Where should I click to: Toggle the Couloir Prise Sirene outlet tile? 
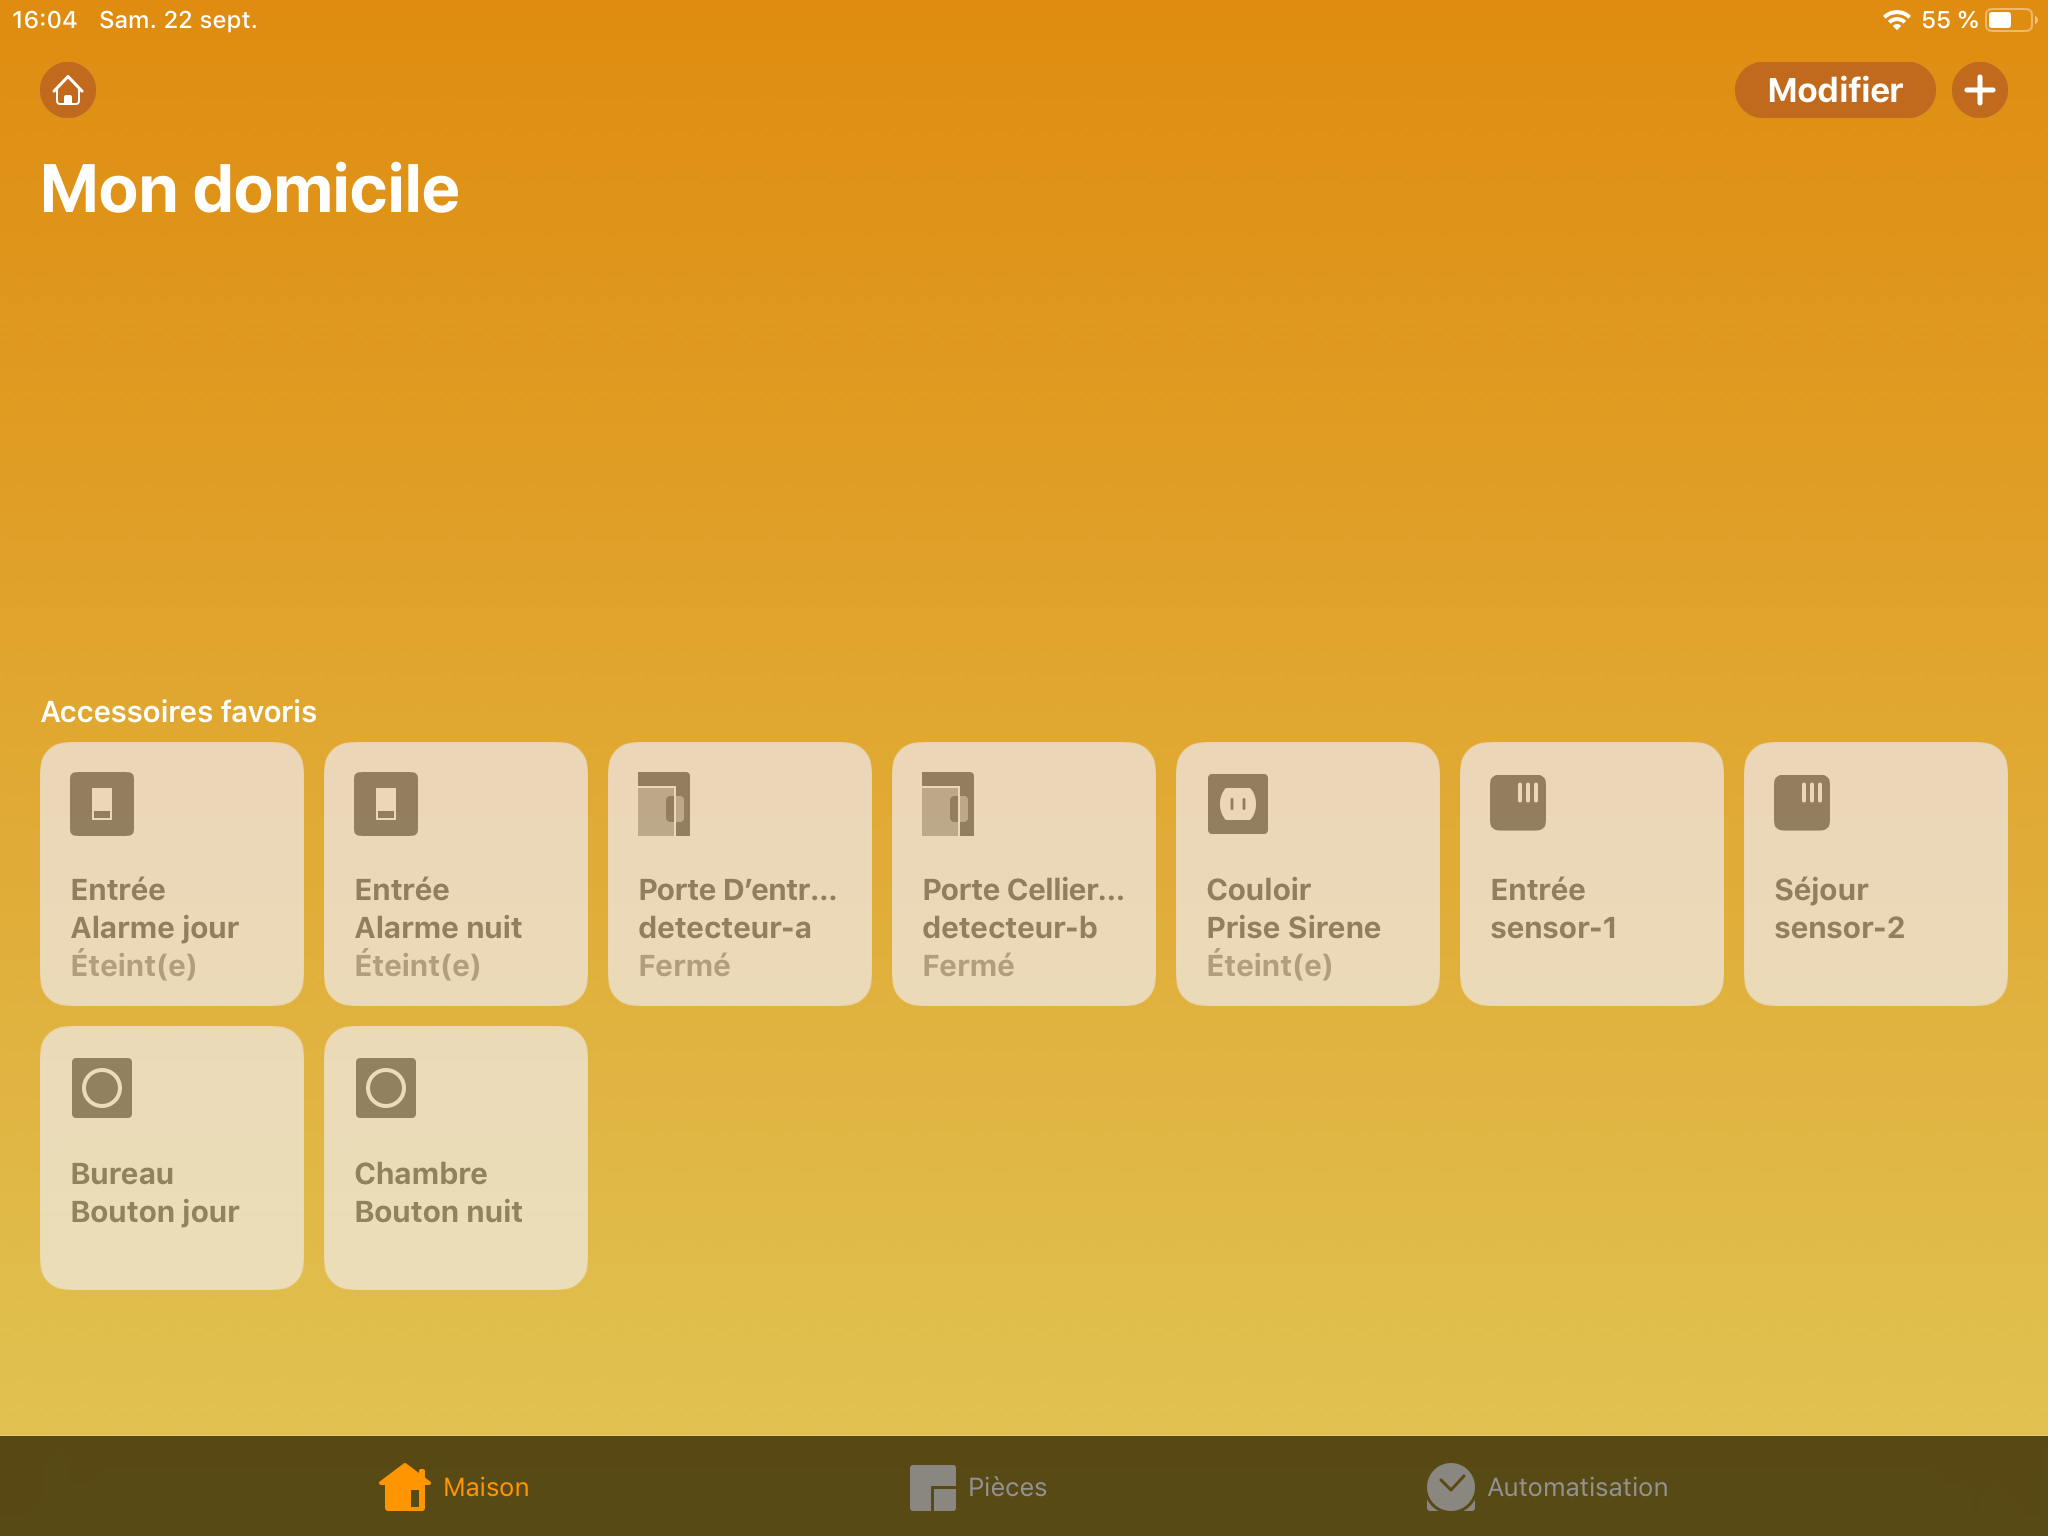coord(1307,873)
